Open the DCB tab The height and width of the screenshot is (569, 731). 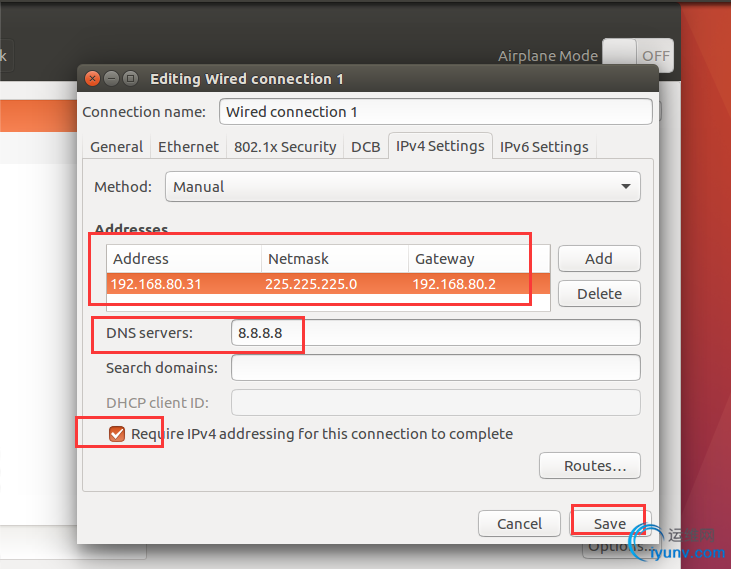(x=366, y=147)
